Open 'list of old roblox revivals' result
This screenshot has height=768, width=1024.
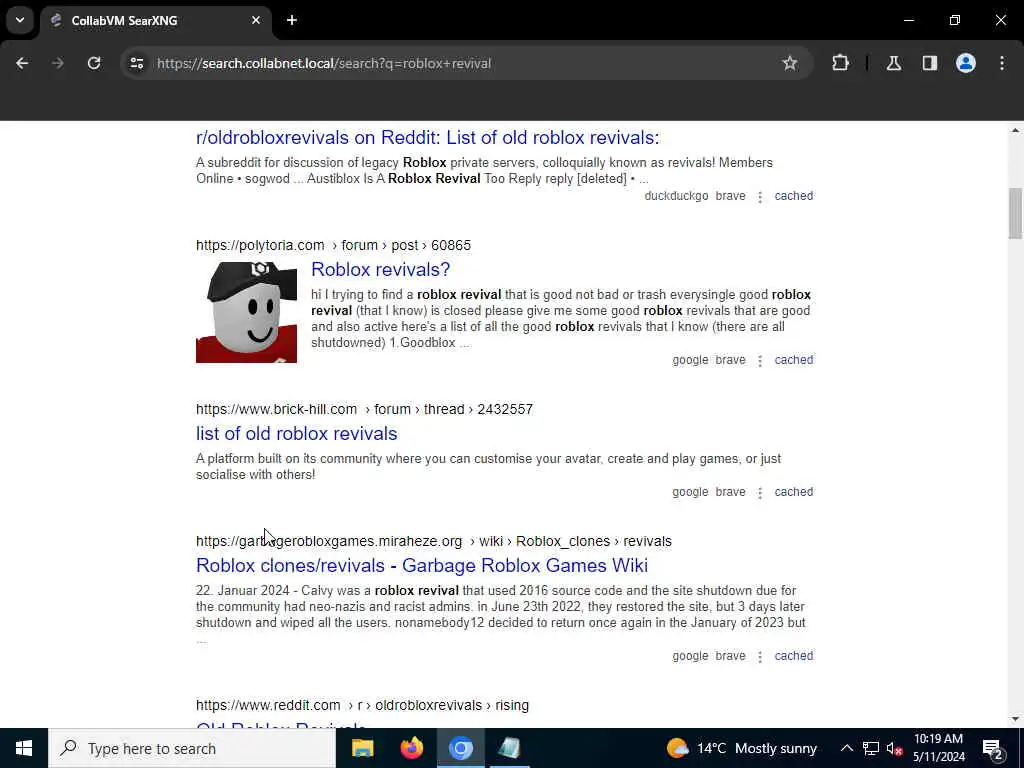pos(296,434)
